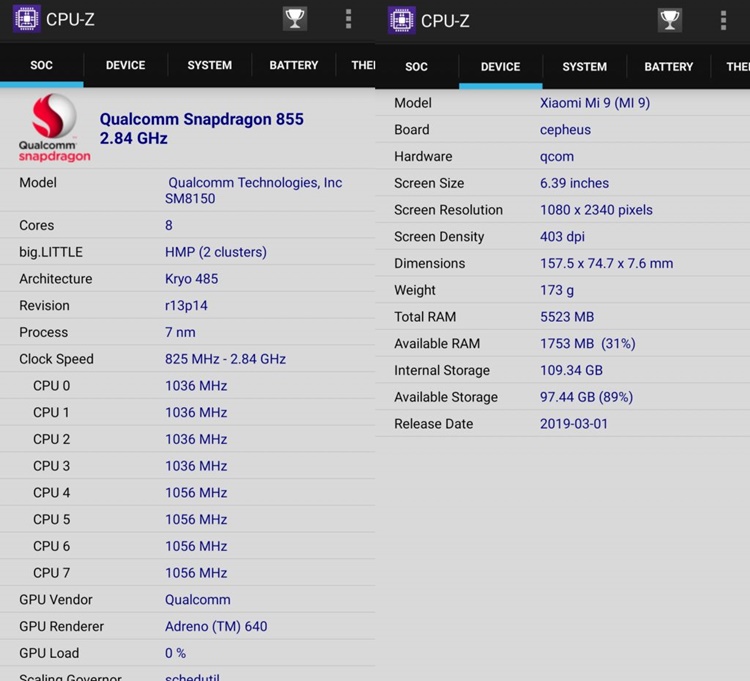The image size is (750, 681).
Task: Tap Architecture value 'Kryo 485'
Action: click(191, 279)
